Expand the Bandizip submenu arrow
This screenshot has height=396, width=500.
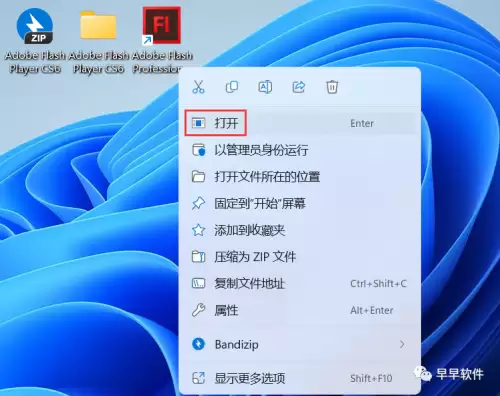pos(402,344)
